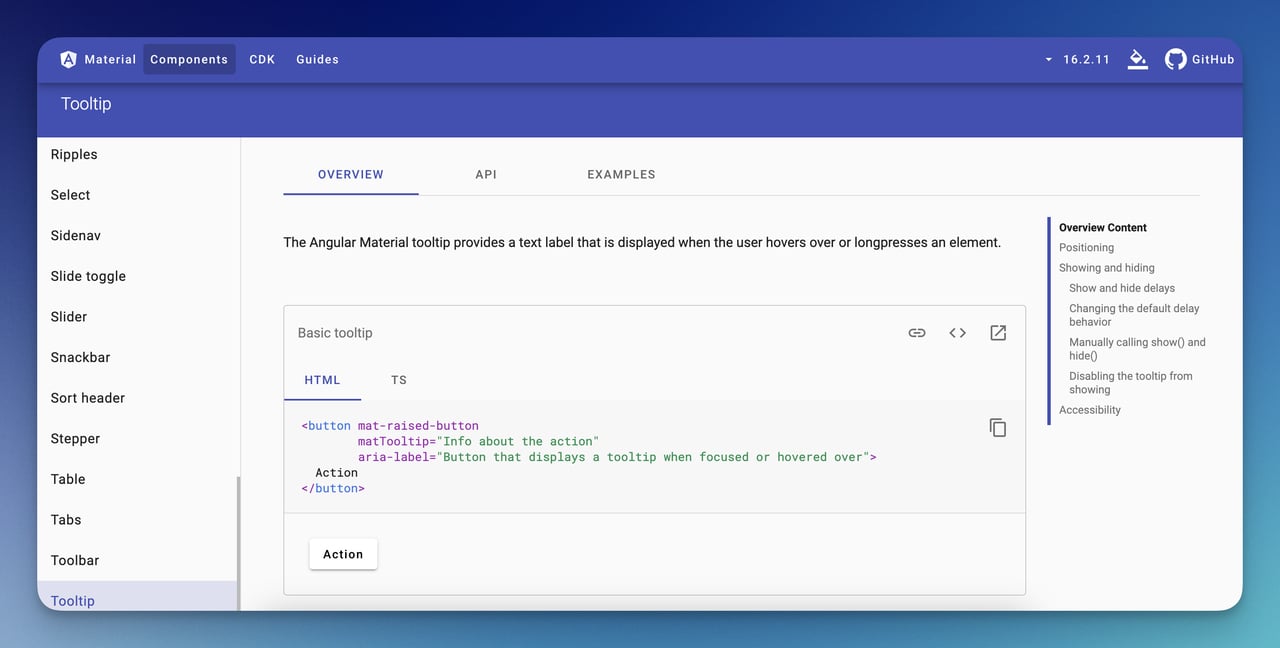Viewport: 1280px width, 648px height.
Task: Navigate to Sidenav in sidebar
Action: pyautogui.click(x=138, y=235)
